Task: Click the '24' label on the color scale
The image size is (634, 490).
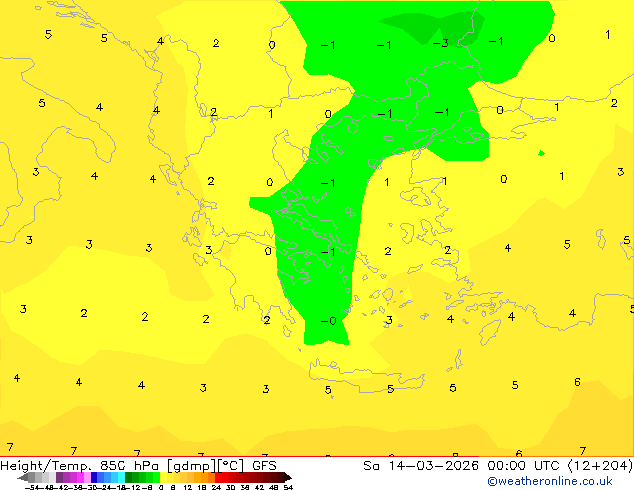Action: 216,487
